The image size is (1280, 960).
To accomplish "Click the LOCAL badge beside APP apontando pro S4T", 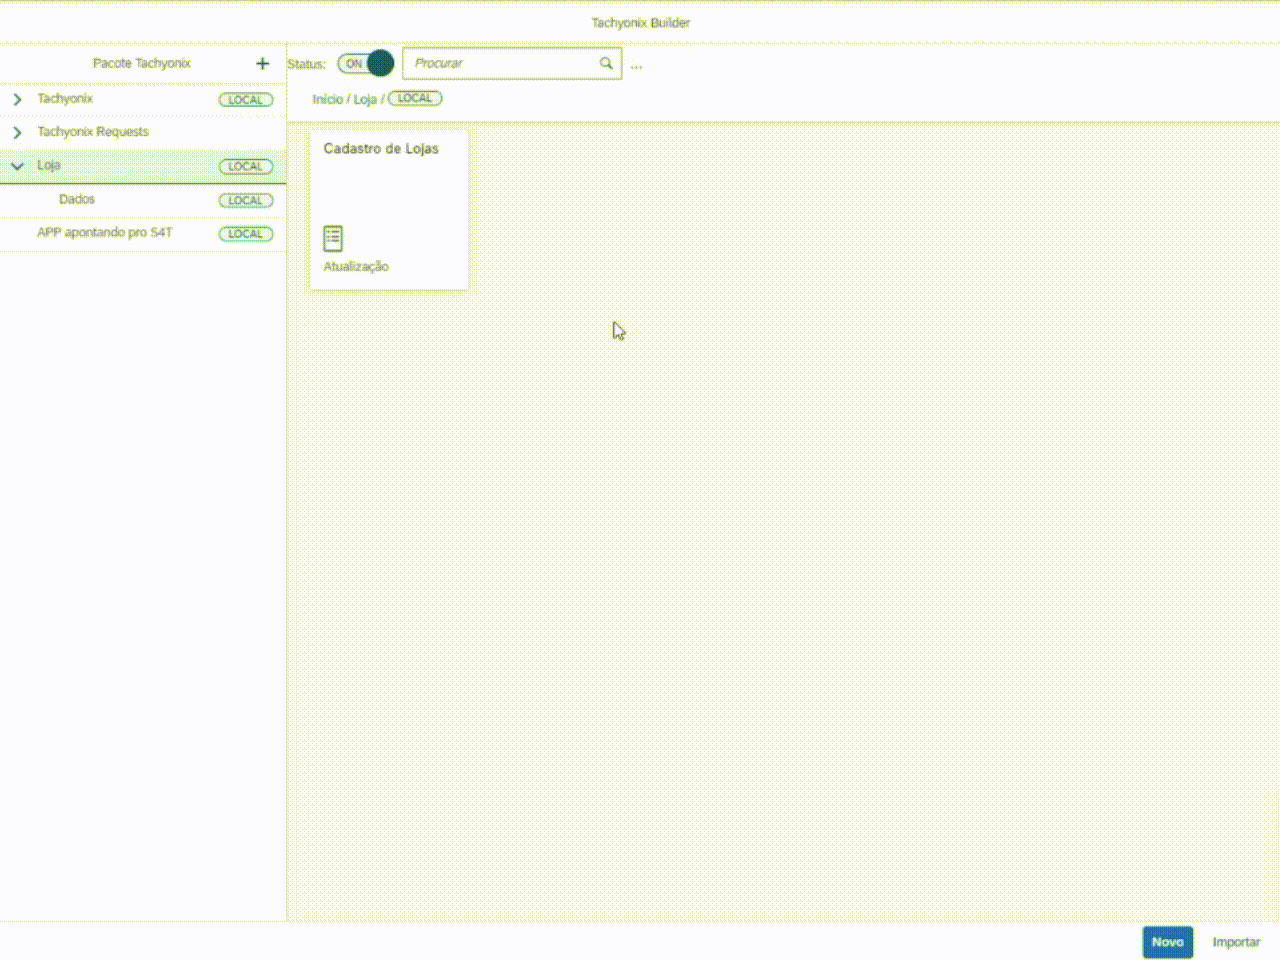I will [x=245, y=234].
